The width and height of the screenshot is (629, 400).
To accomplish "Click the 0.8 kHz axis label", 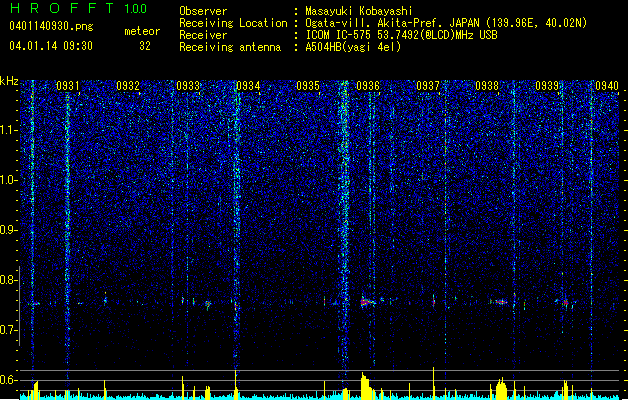I will 8,280.
